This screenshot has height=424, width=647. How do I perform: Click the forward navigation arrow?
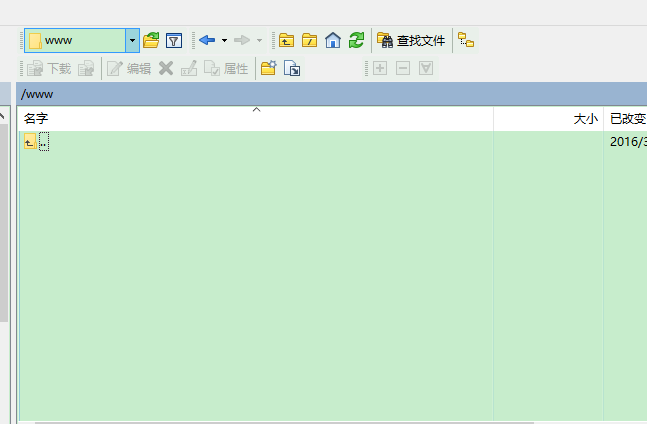click(x=242, y=41)
